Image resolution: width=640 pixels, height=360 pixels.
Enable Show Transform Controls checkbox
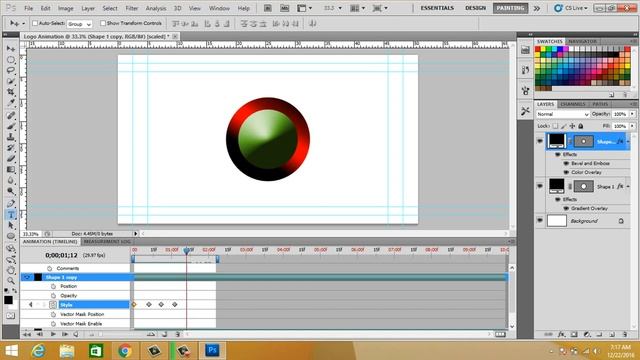click(103, 23)
